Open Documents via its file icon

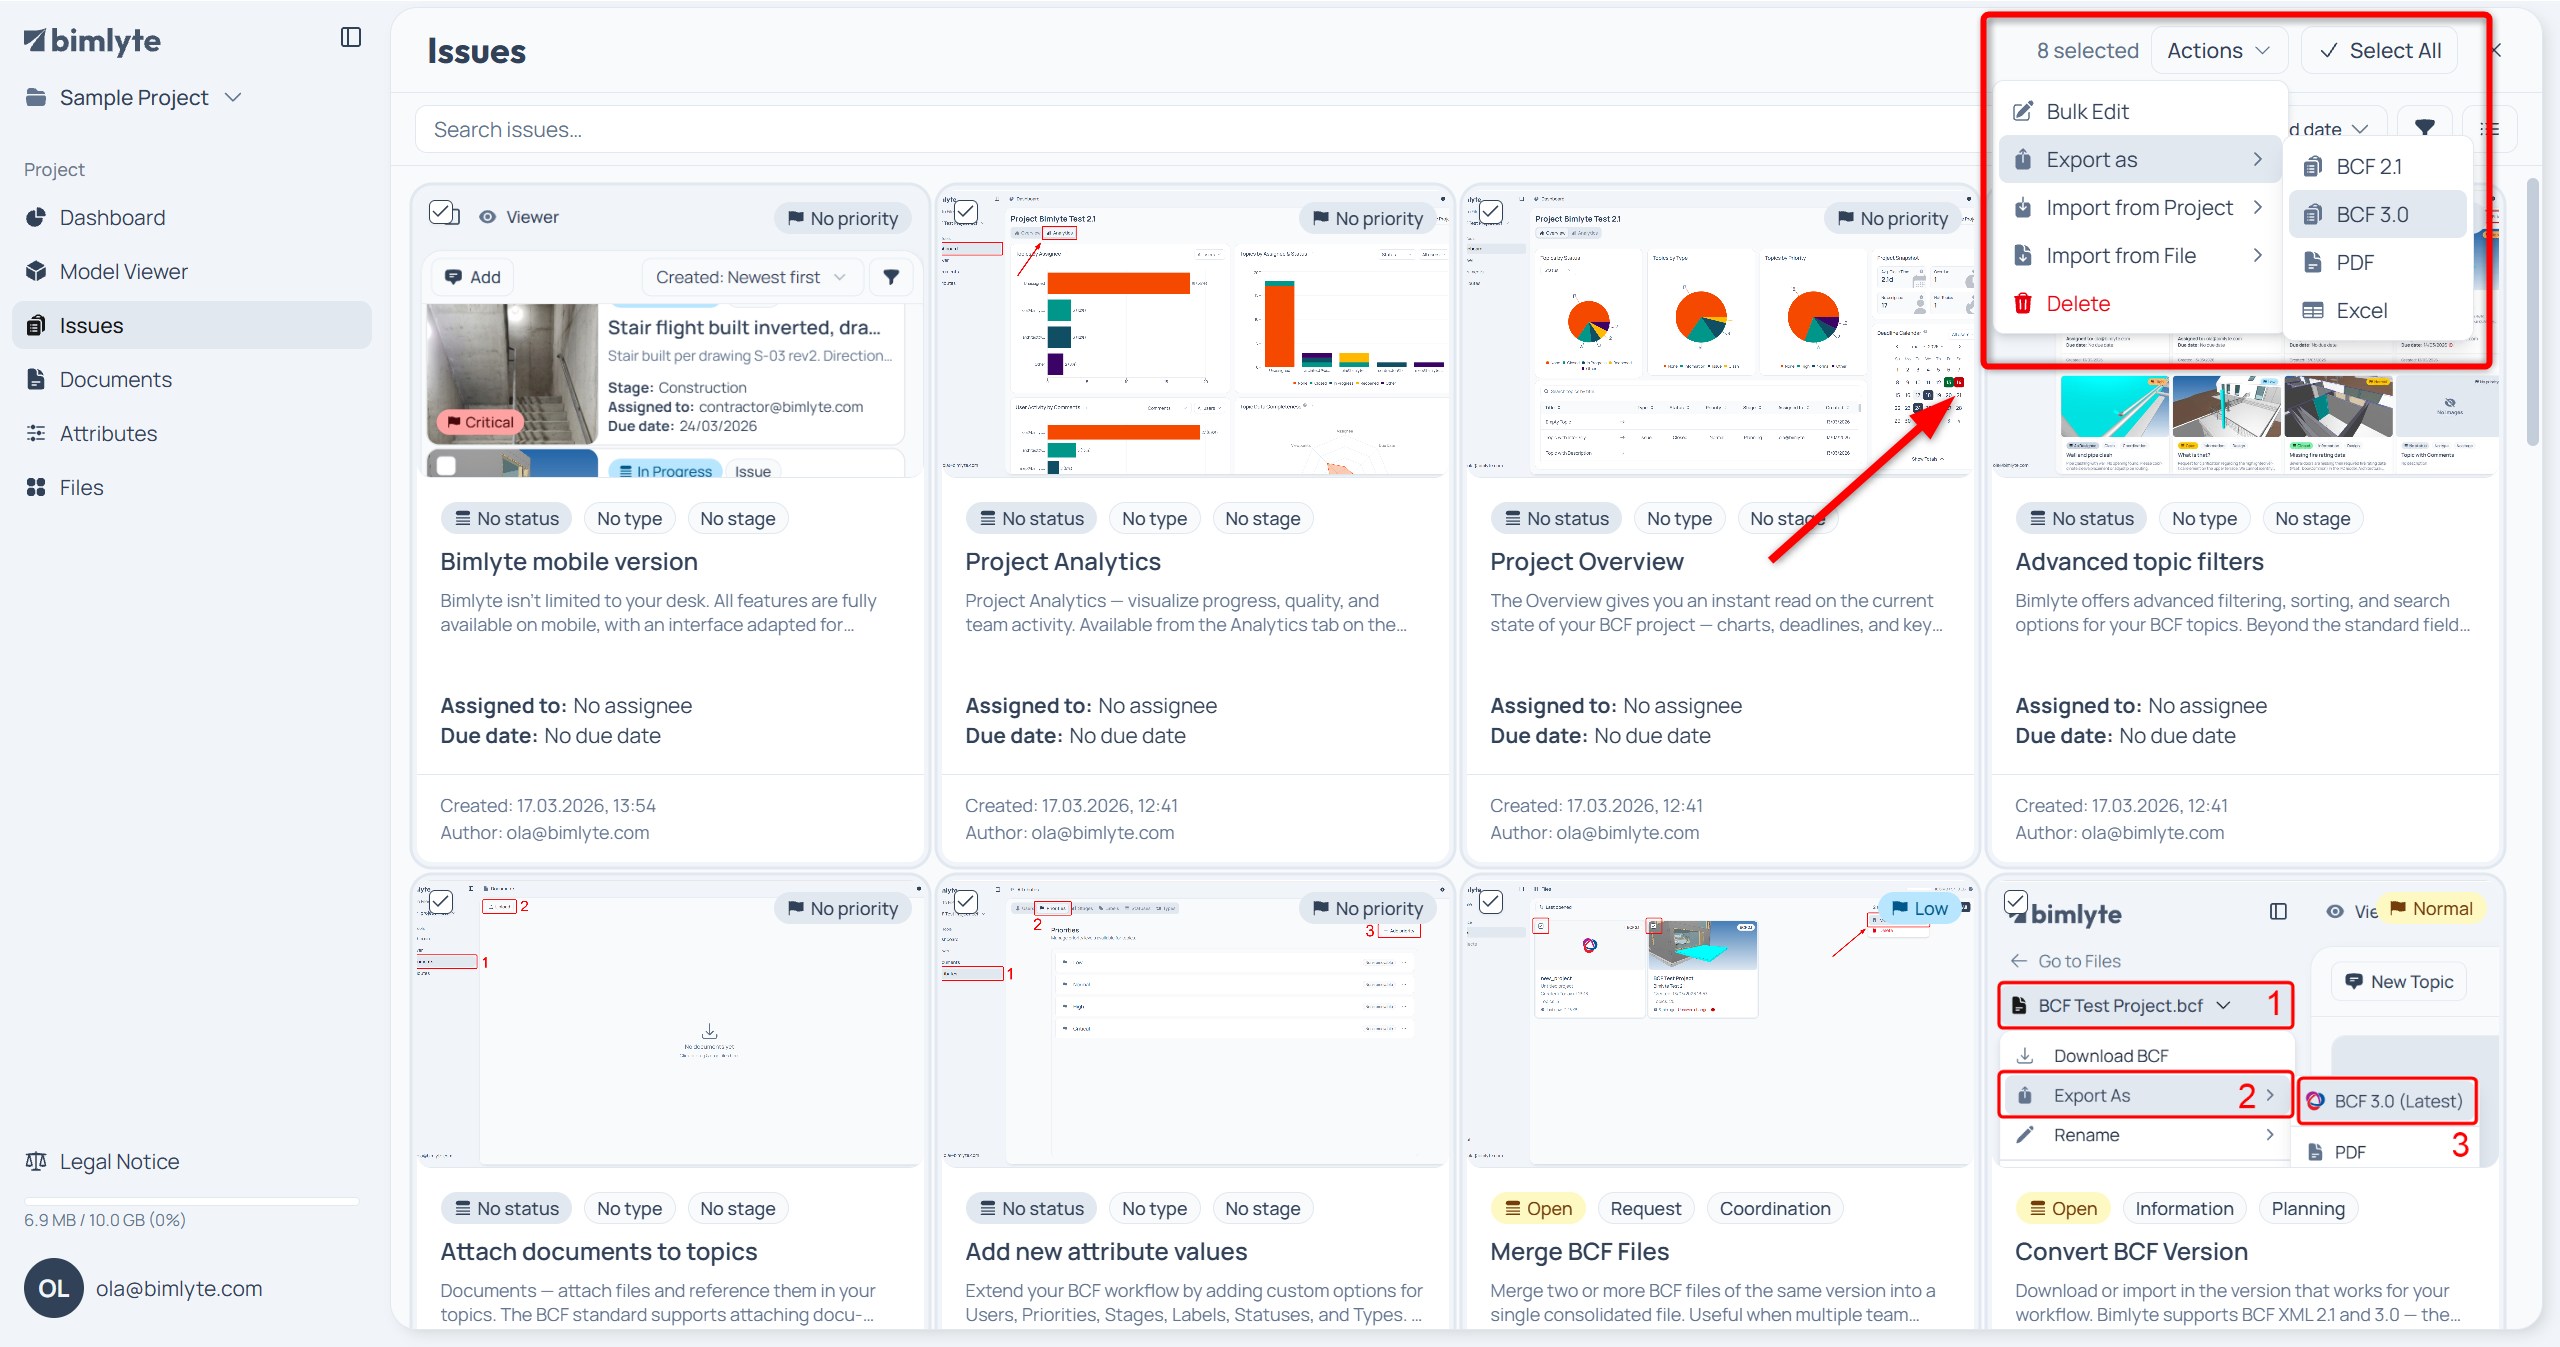tap(36, 380)
